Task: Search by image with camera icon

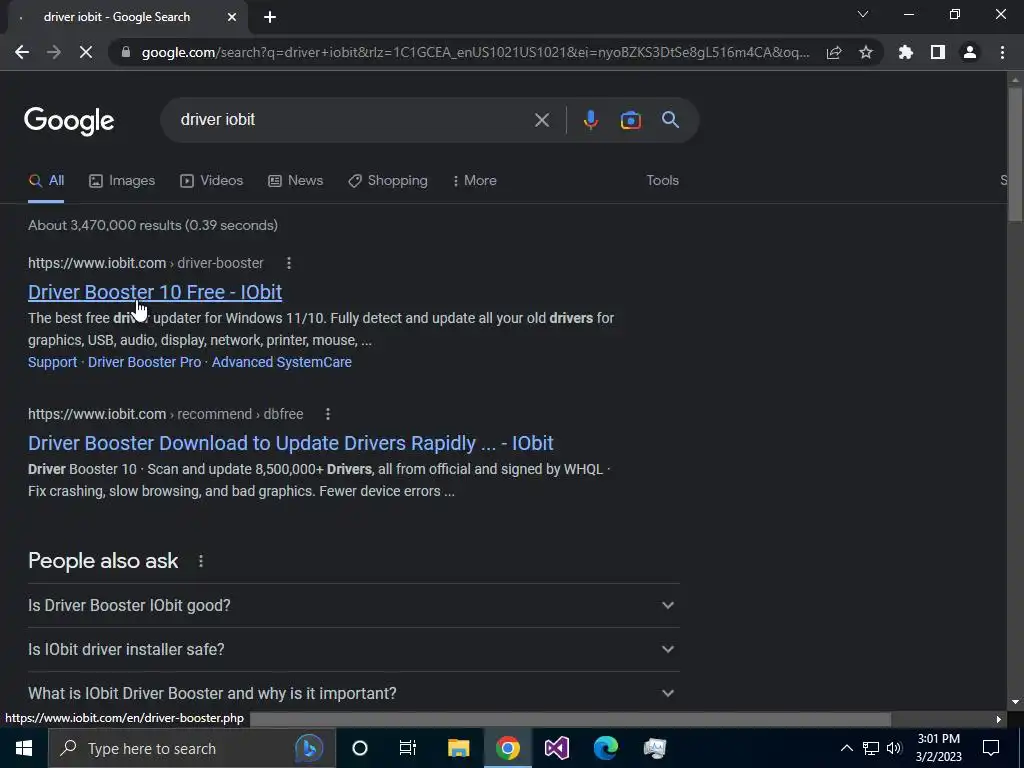Action: (x=630, y=120)
